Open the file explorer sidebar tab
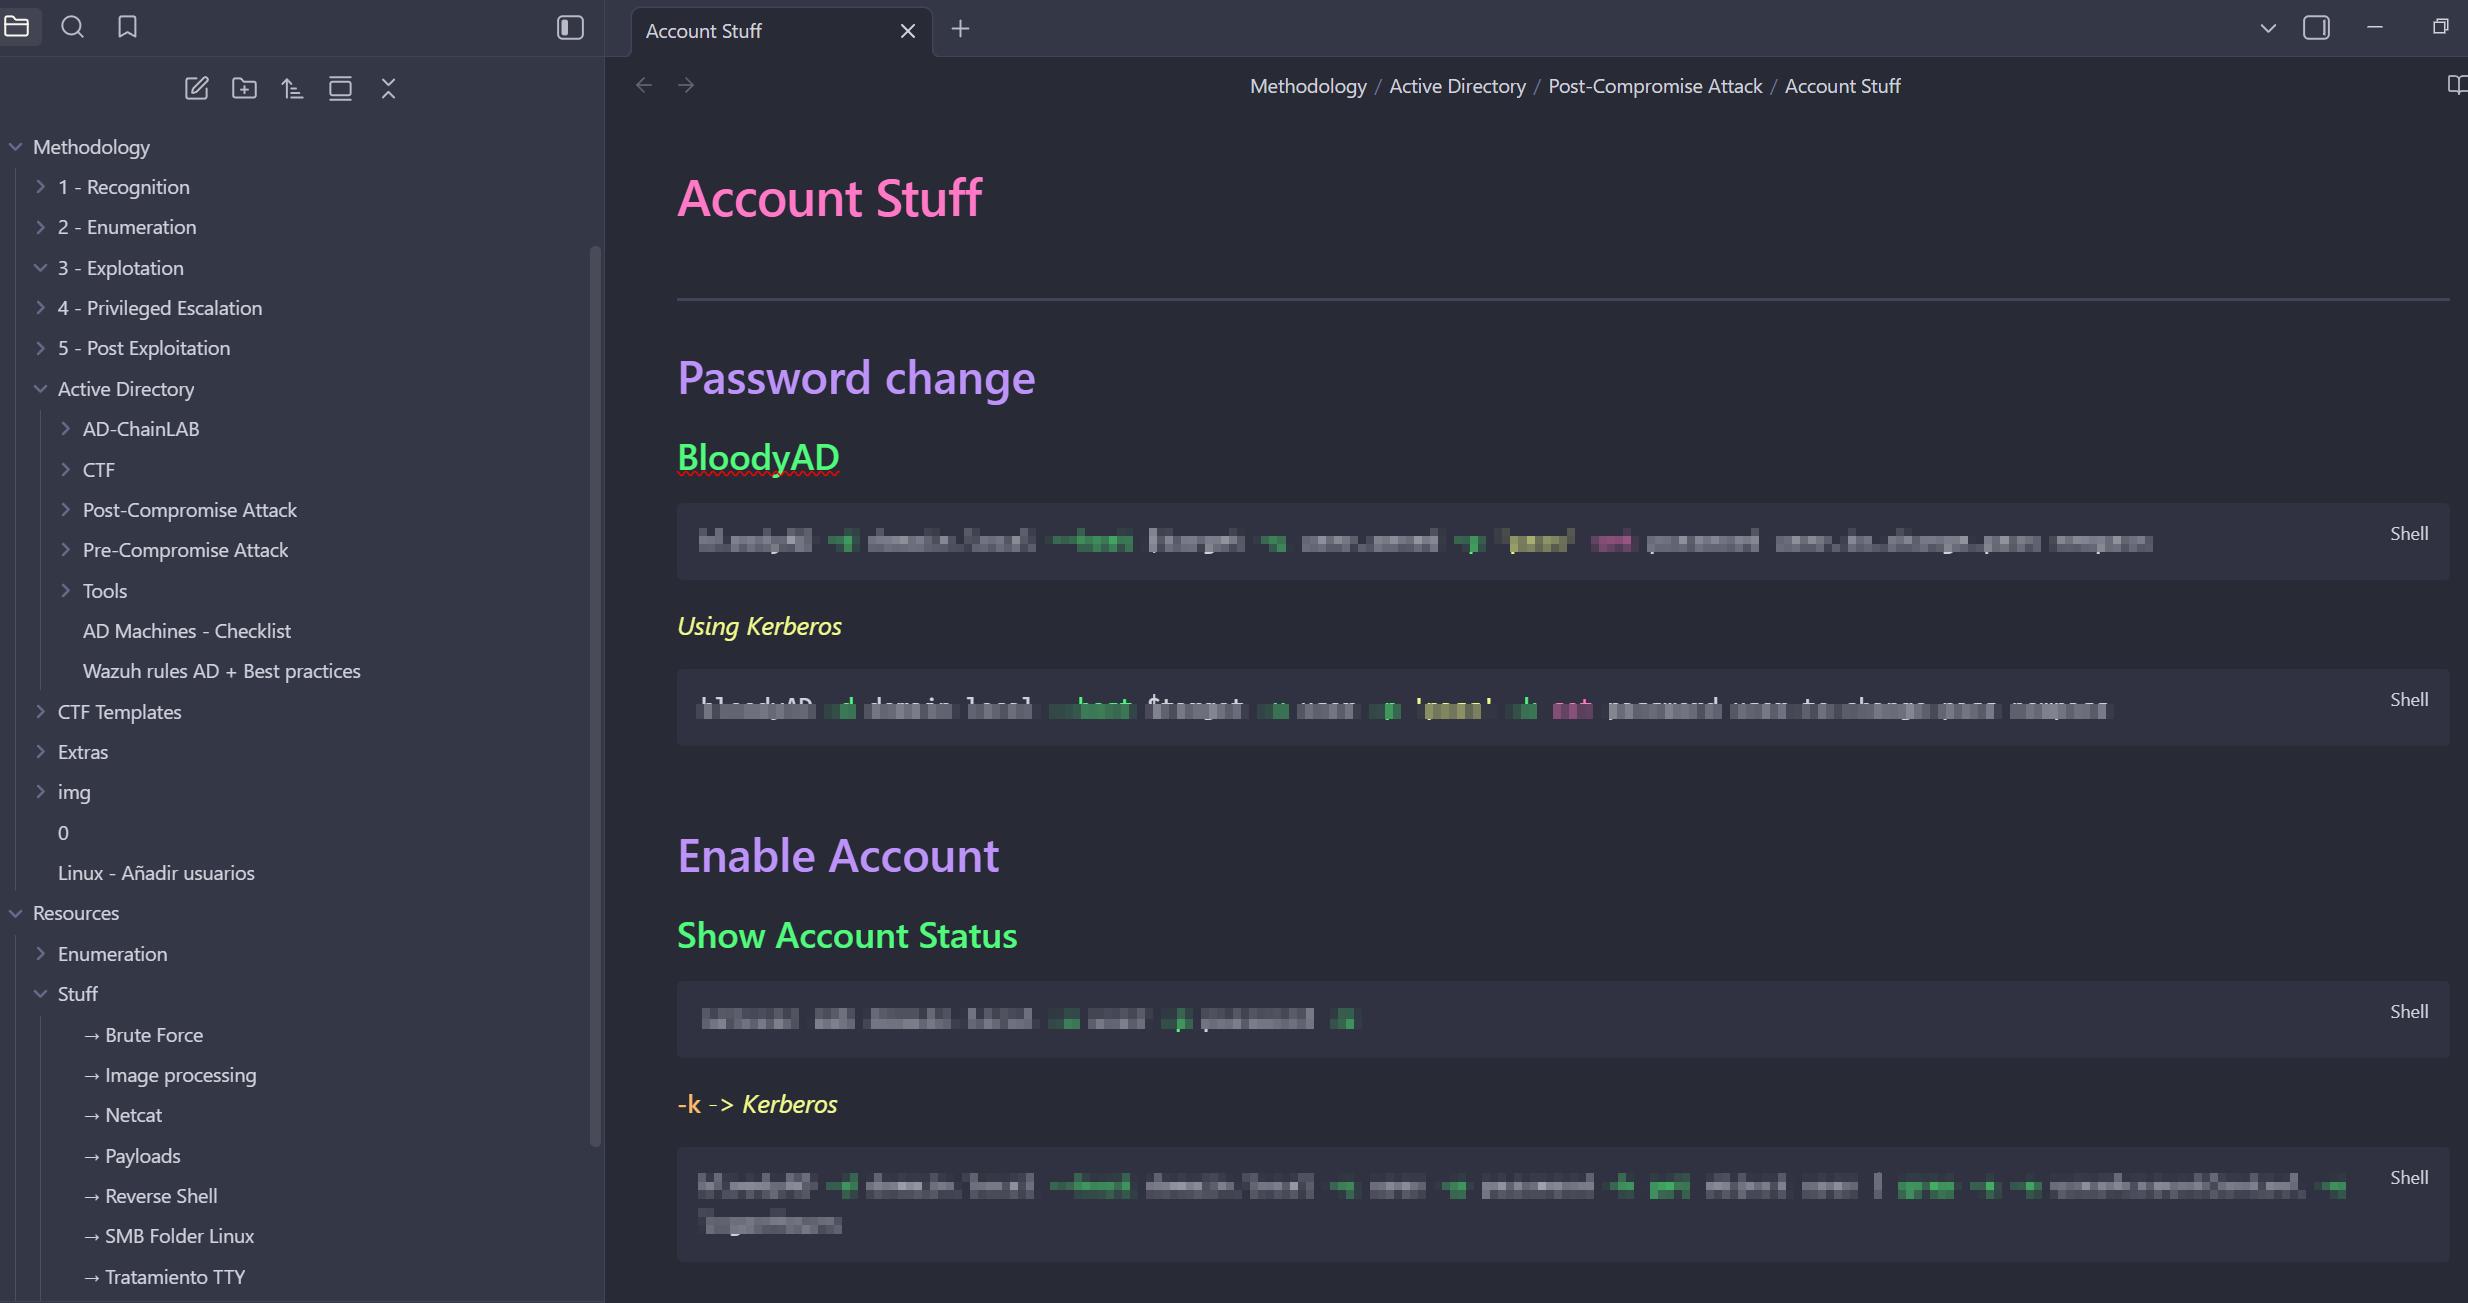 click(x=17, y=27)
